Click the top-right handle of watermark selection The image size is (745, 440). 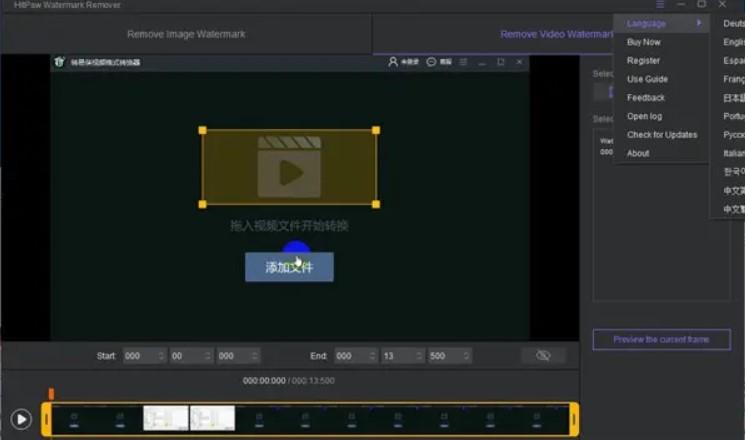(x=376, y=130)
